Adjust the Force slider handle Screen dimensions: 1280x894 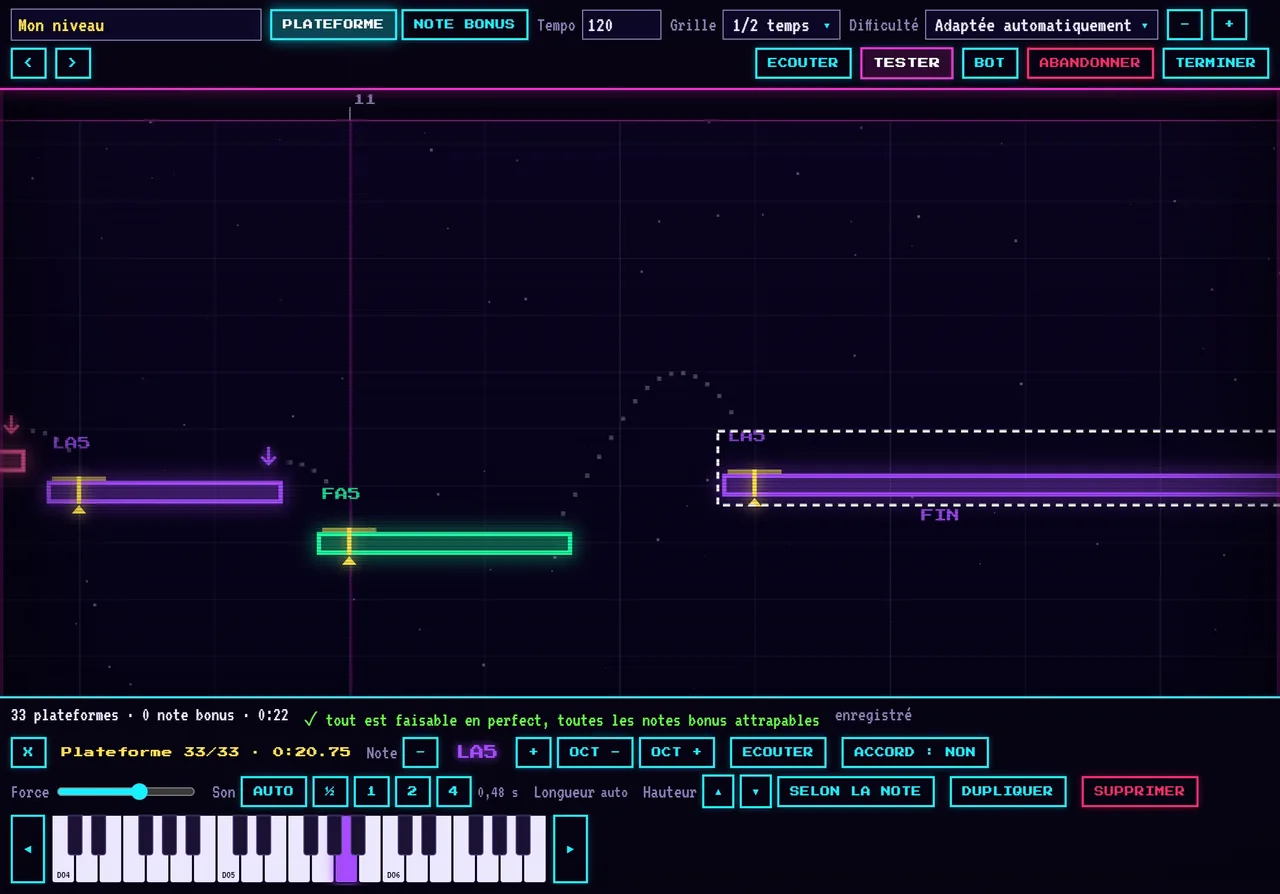(139, 792)
